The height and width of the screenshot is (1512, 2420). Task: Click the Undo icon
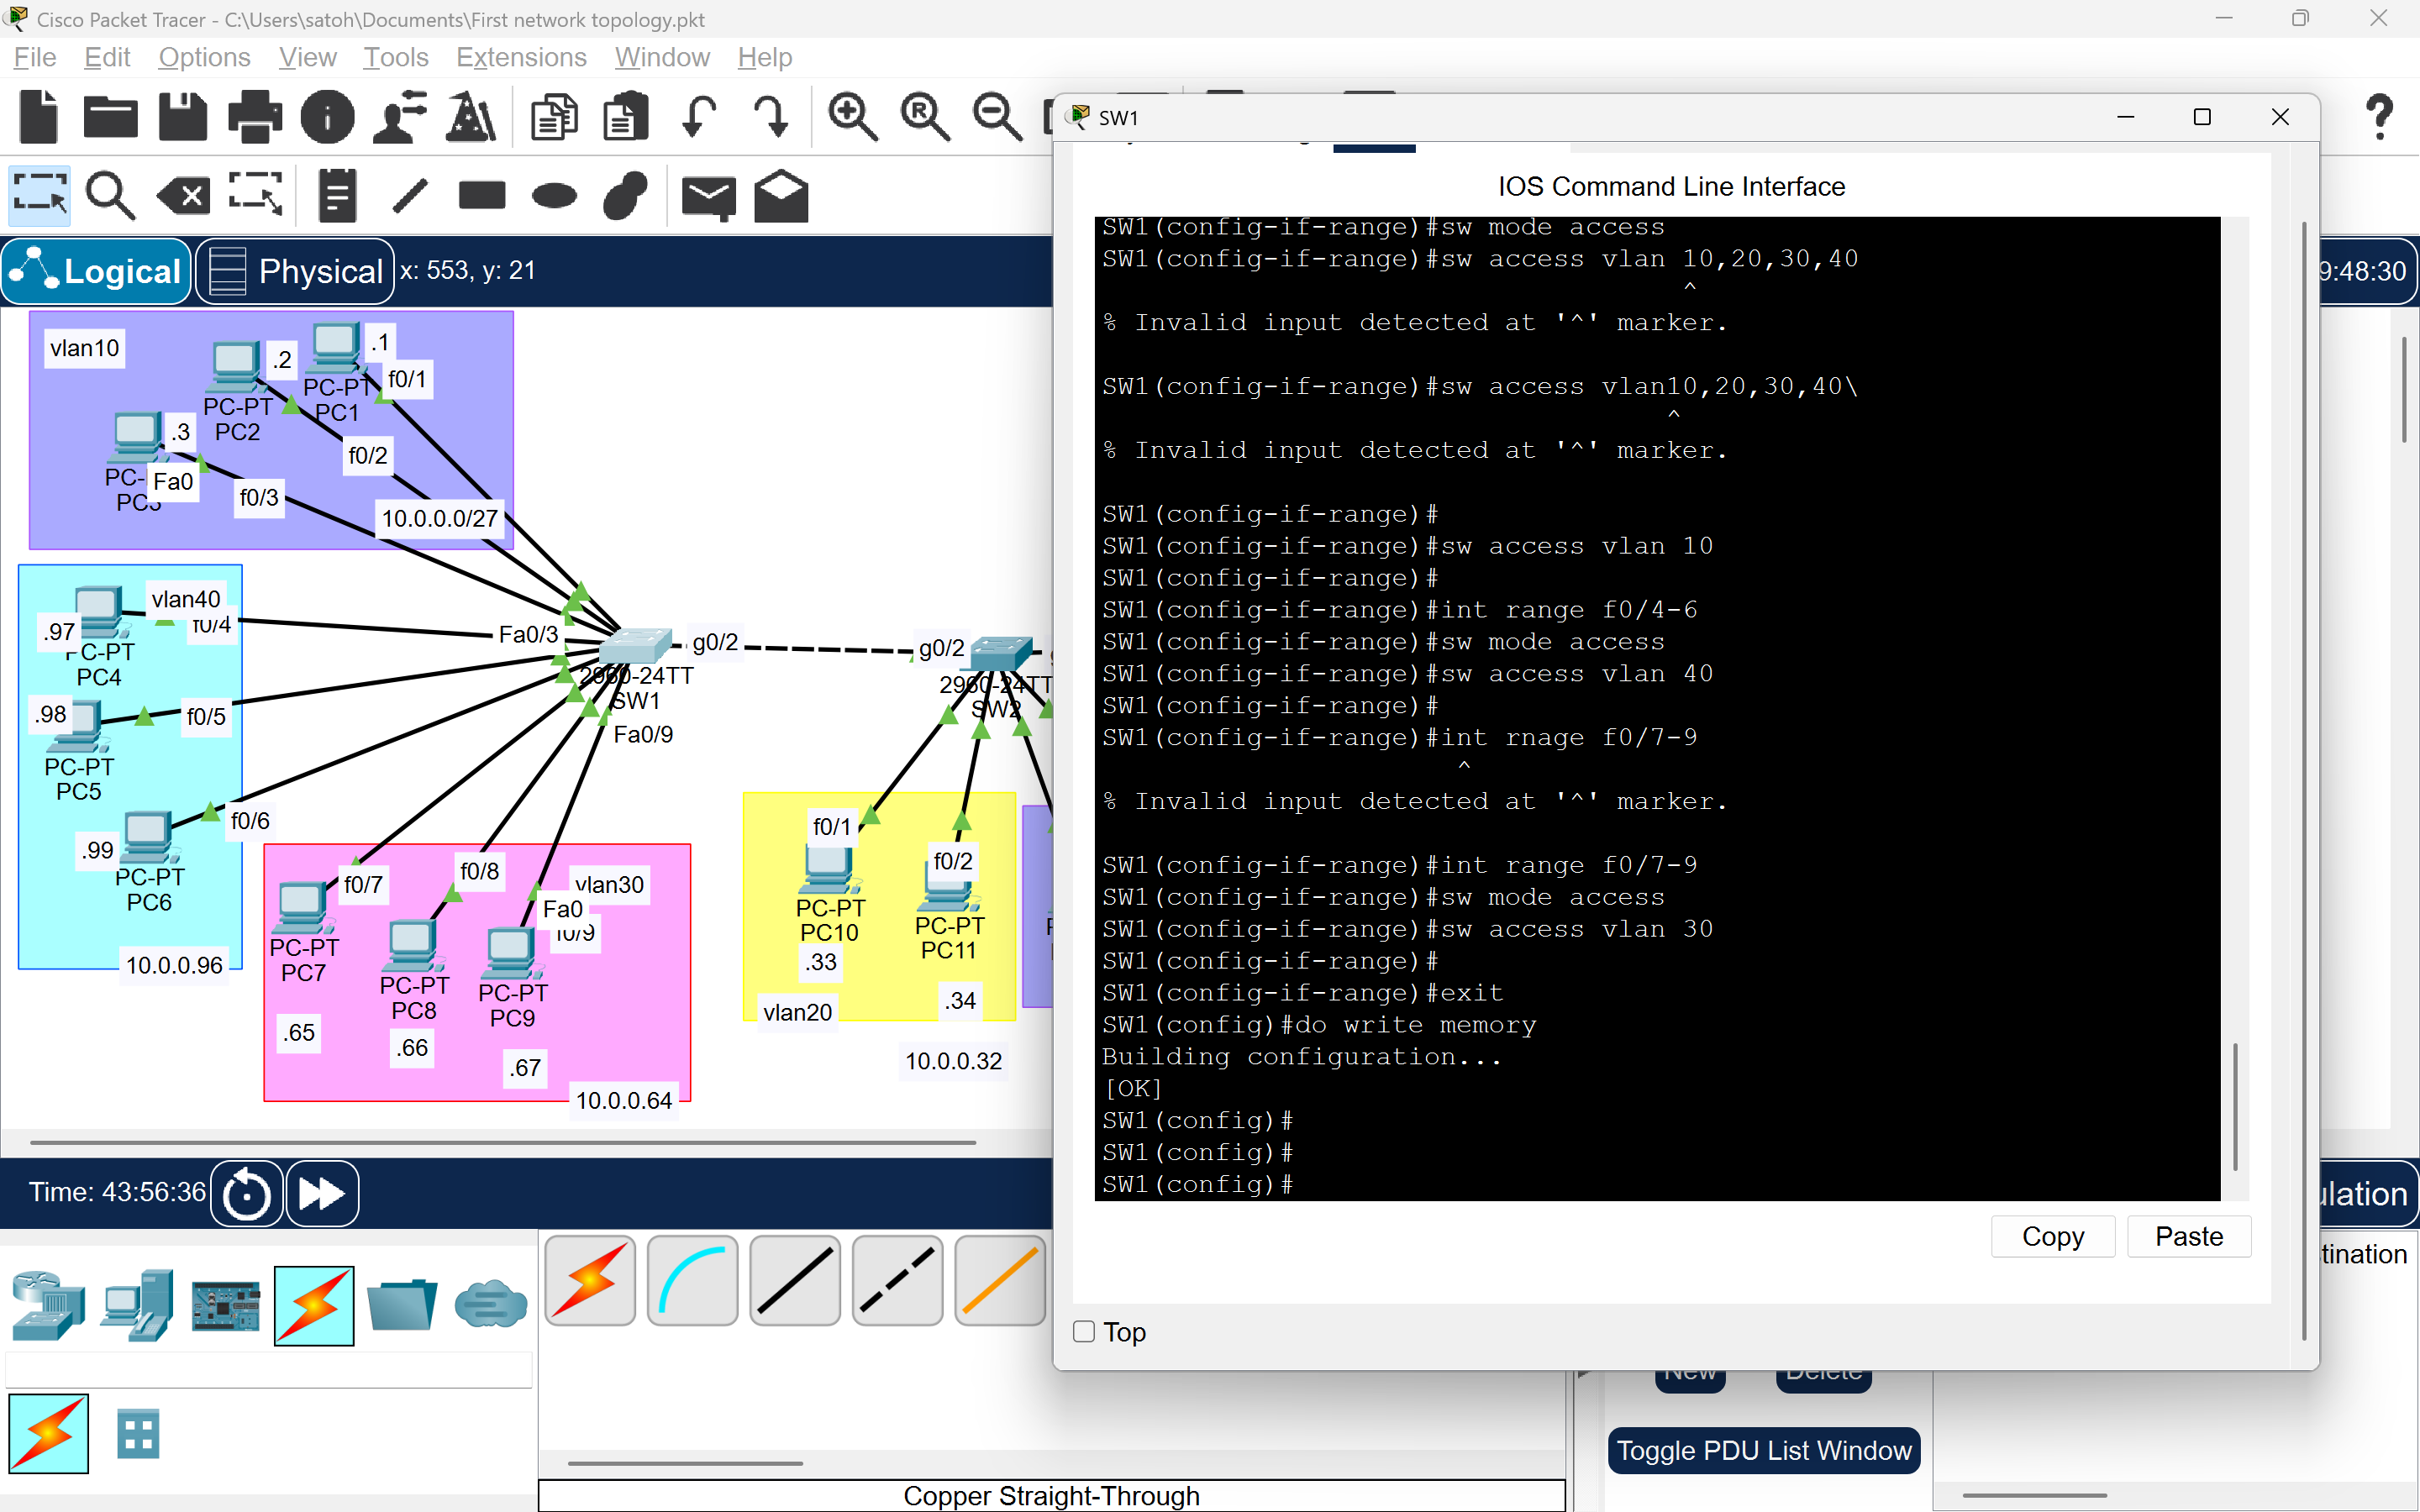pyautogui.click(x=700, y=117)
